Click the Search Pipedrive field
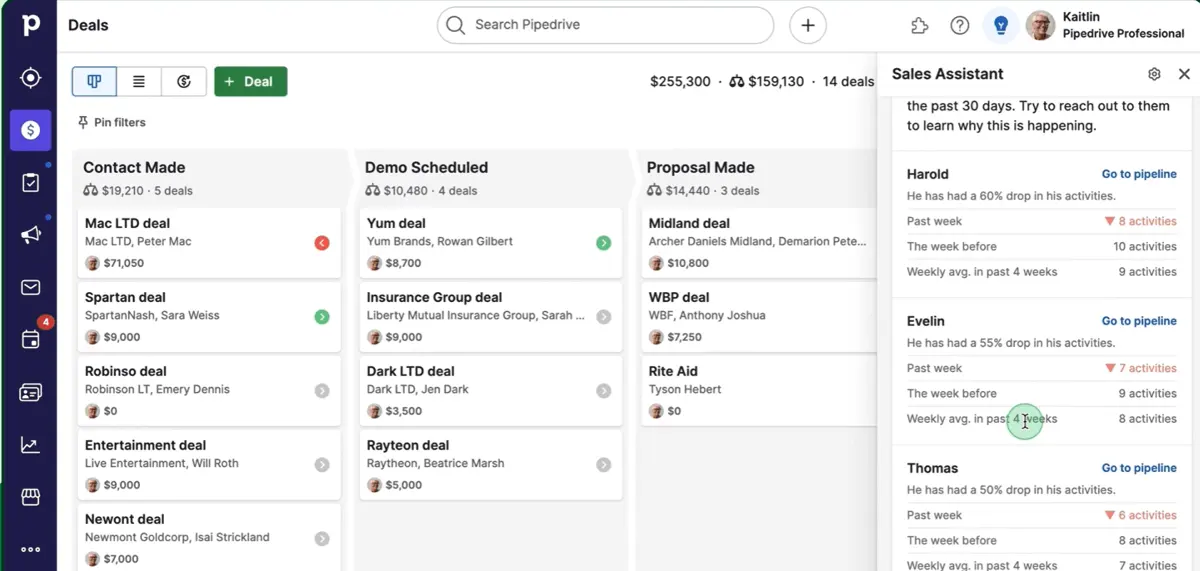This screenshot has height=571, width=1200. 605,25
